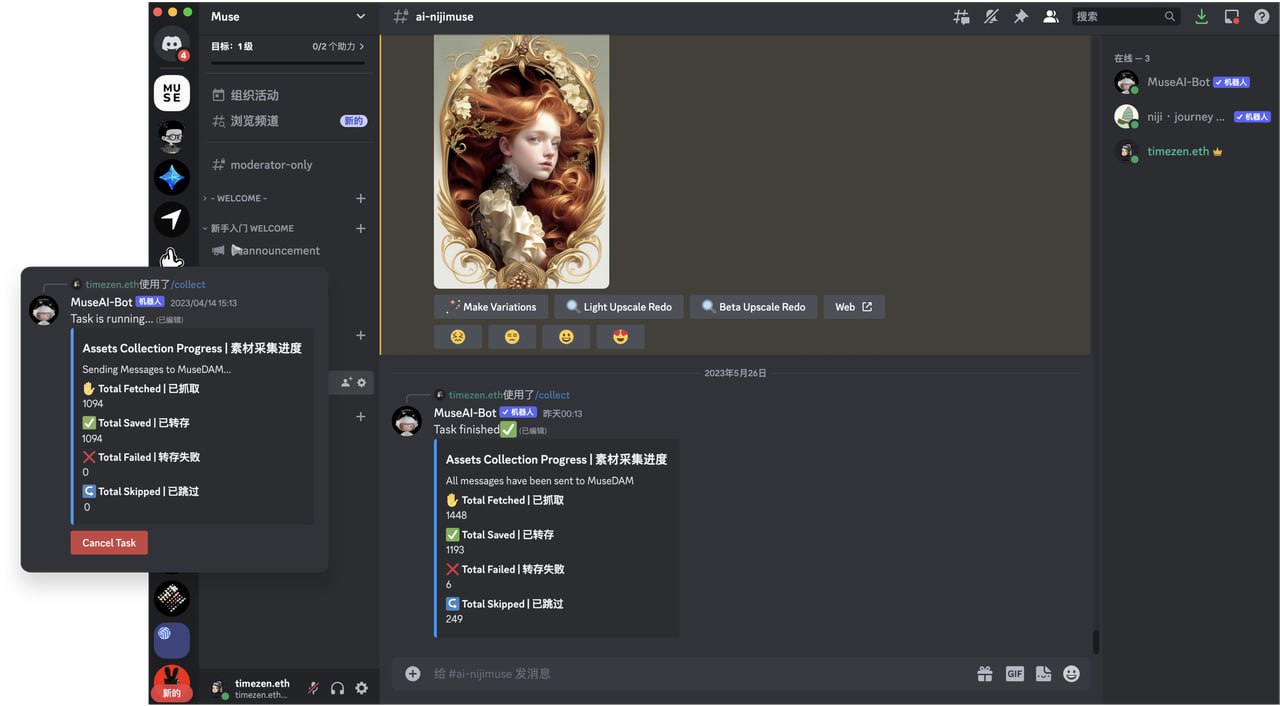Viewport: 1280px width, 706px height.
Task: Click the Make Variations button
Action: click(x=490, y=307)
